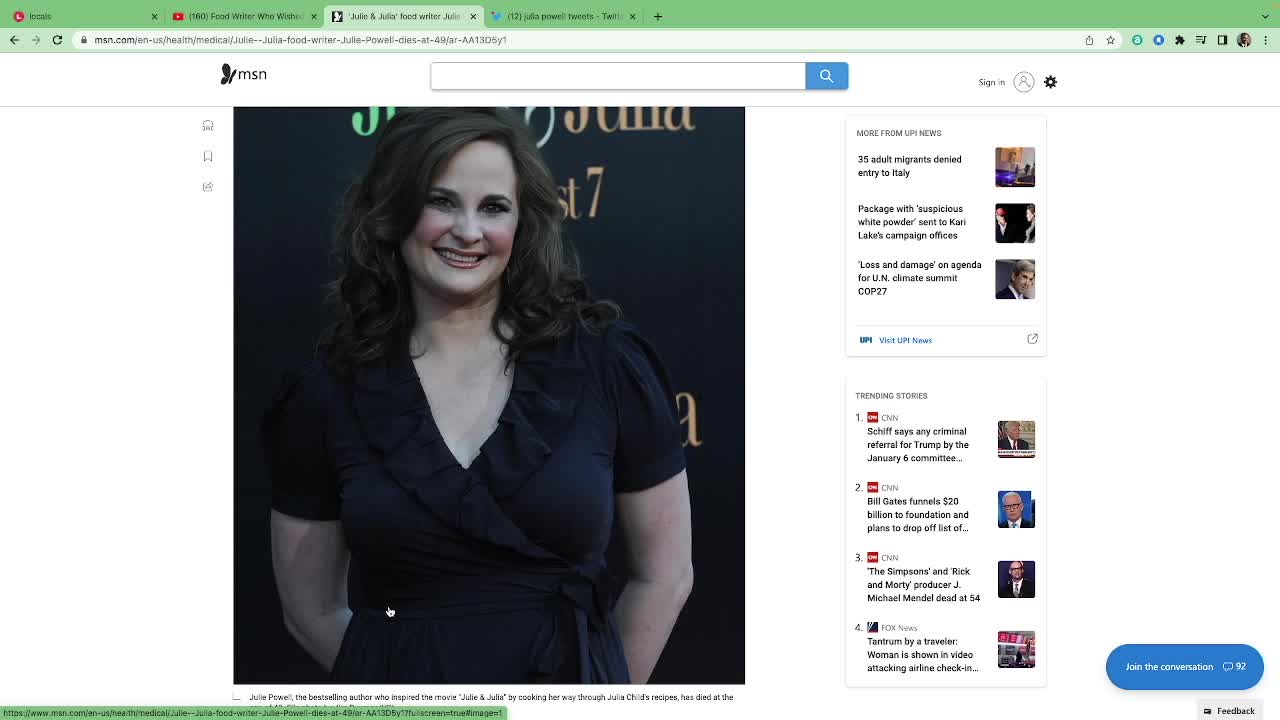Open the YouTube Food Writer tab
Screen dimensions: 1280x720
click(x=244, y=16)
